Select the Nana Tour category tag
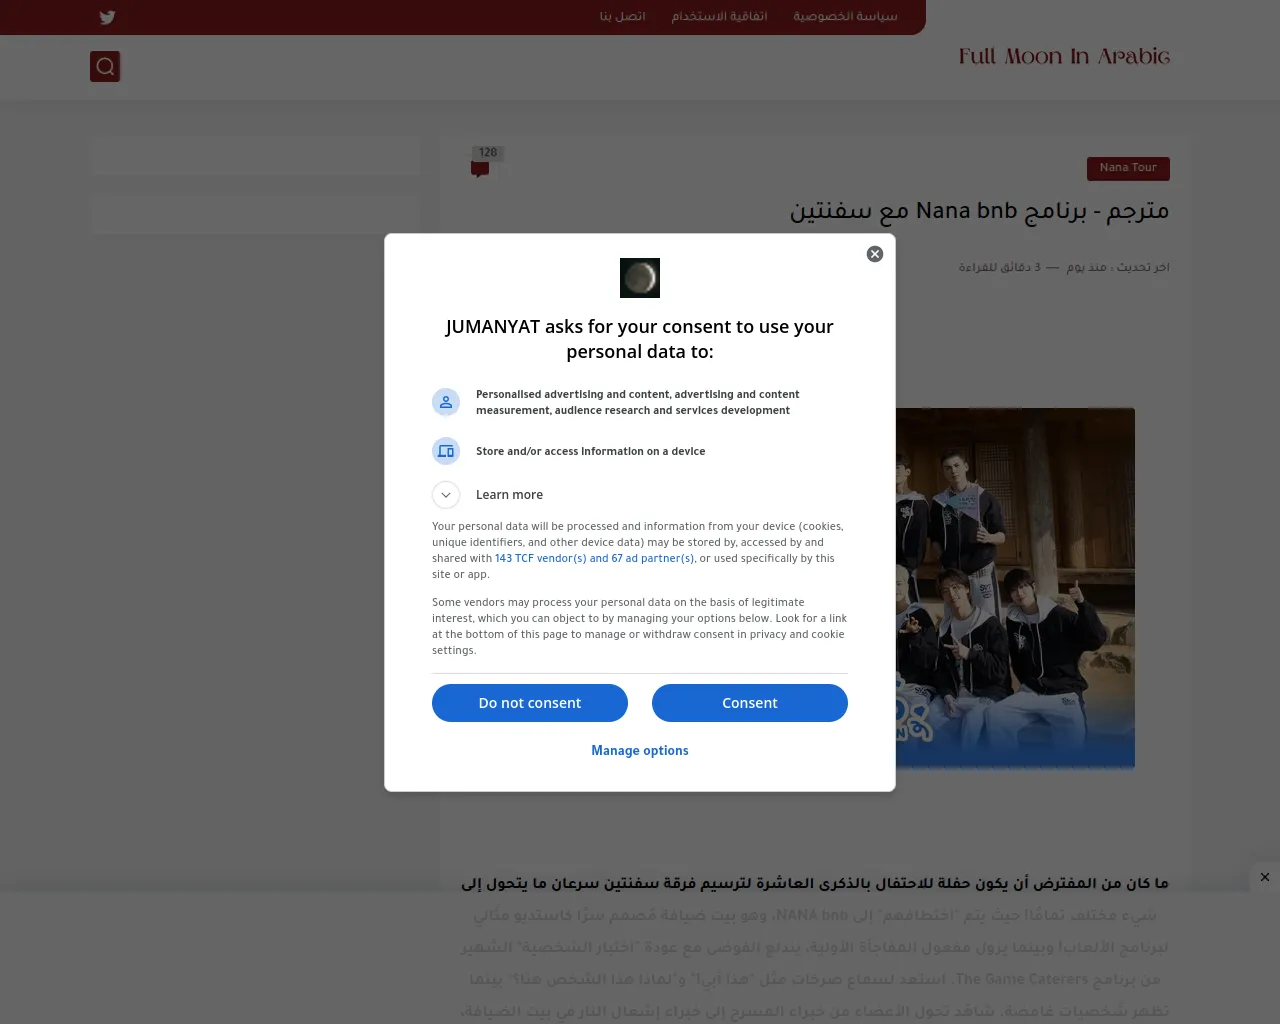The image size is (1280, 1024). (x=1128, y=168)
